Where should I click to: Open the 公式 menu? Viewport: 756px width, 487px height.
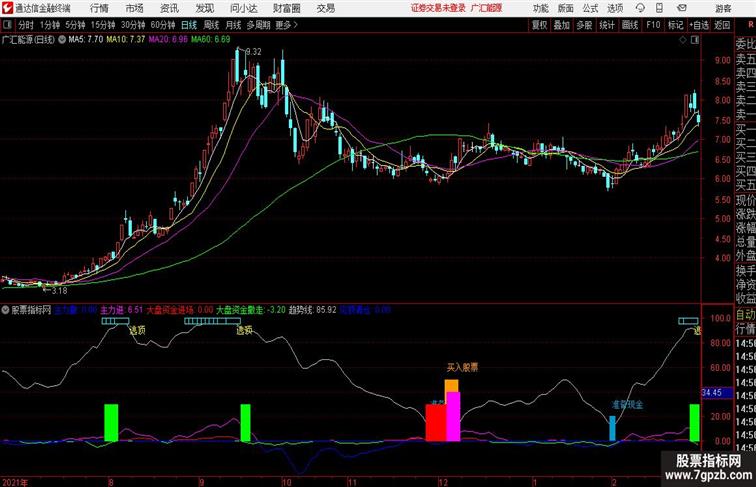tap(590, 8)
